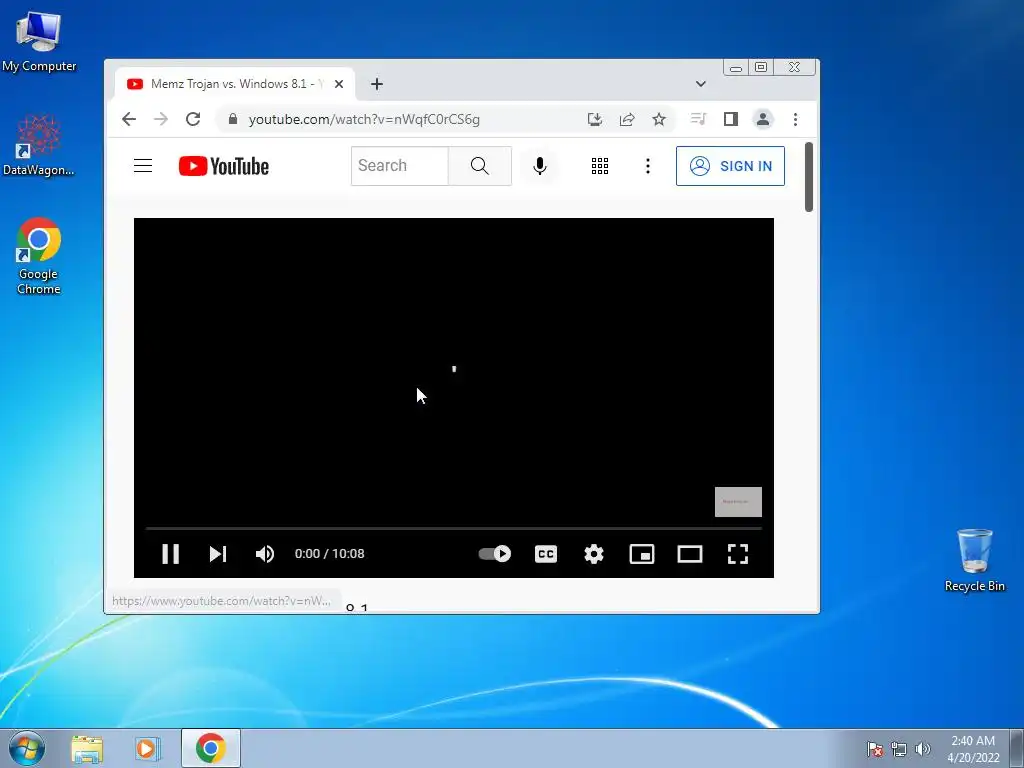Click the SIGN IN button
Image resolution: width=1024 pixels, height=768 pixels.
(730, 166)
